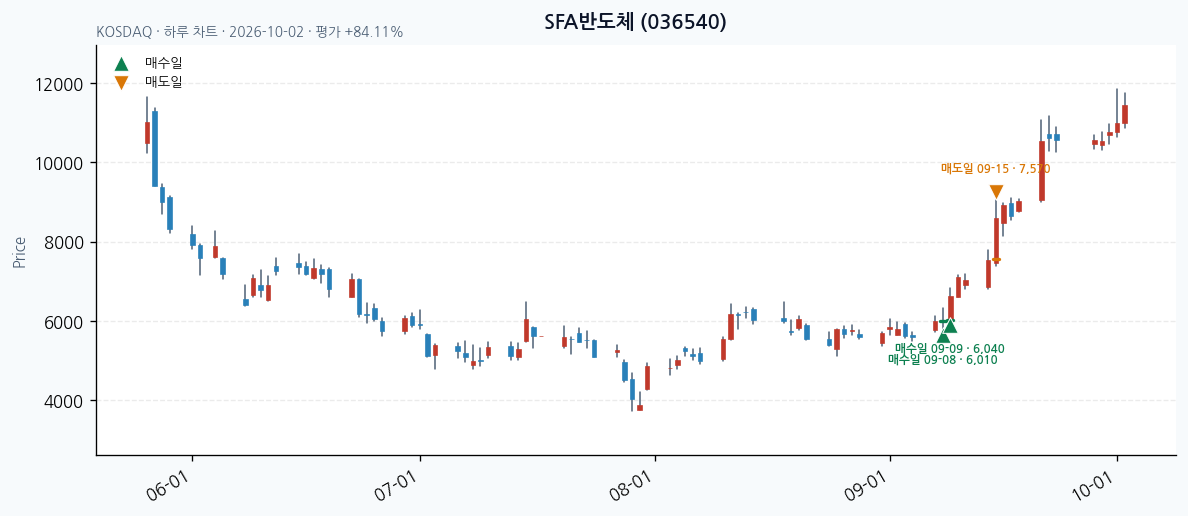Screen dimensions: 1188x516
Task: Click the 6000 price axis label
Action: [63, 322]
